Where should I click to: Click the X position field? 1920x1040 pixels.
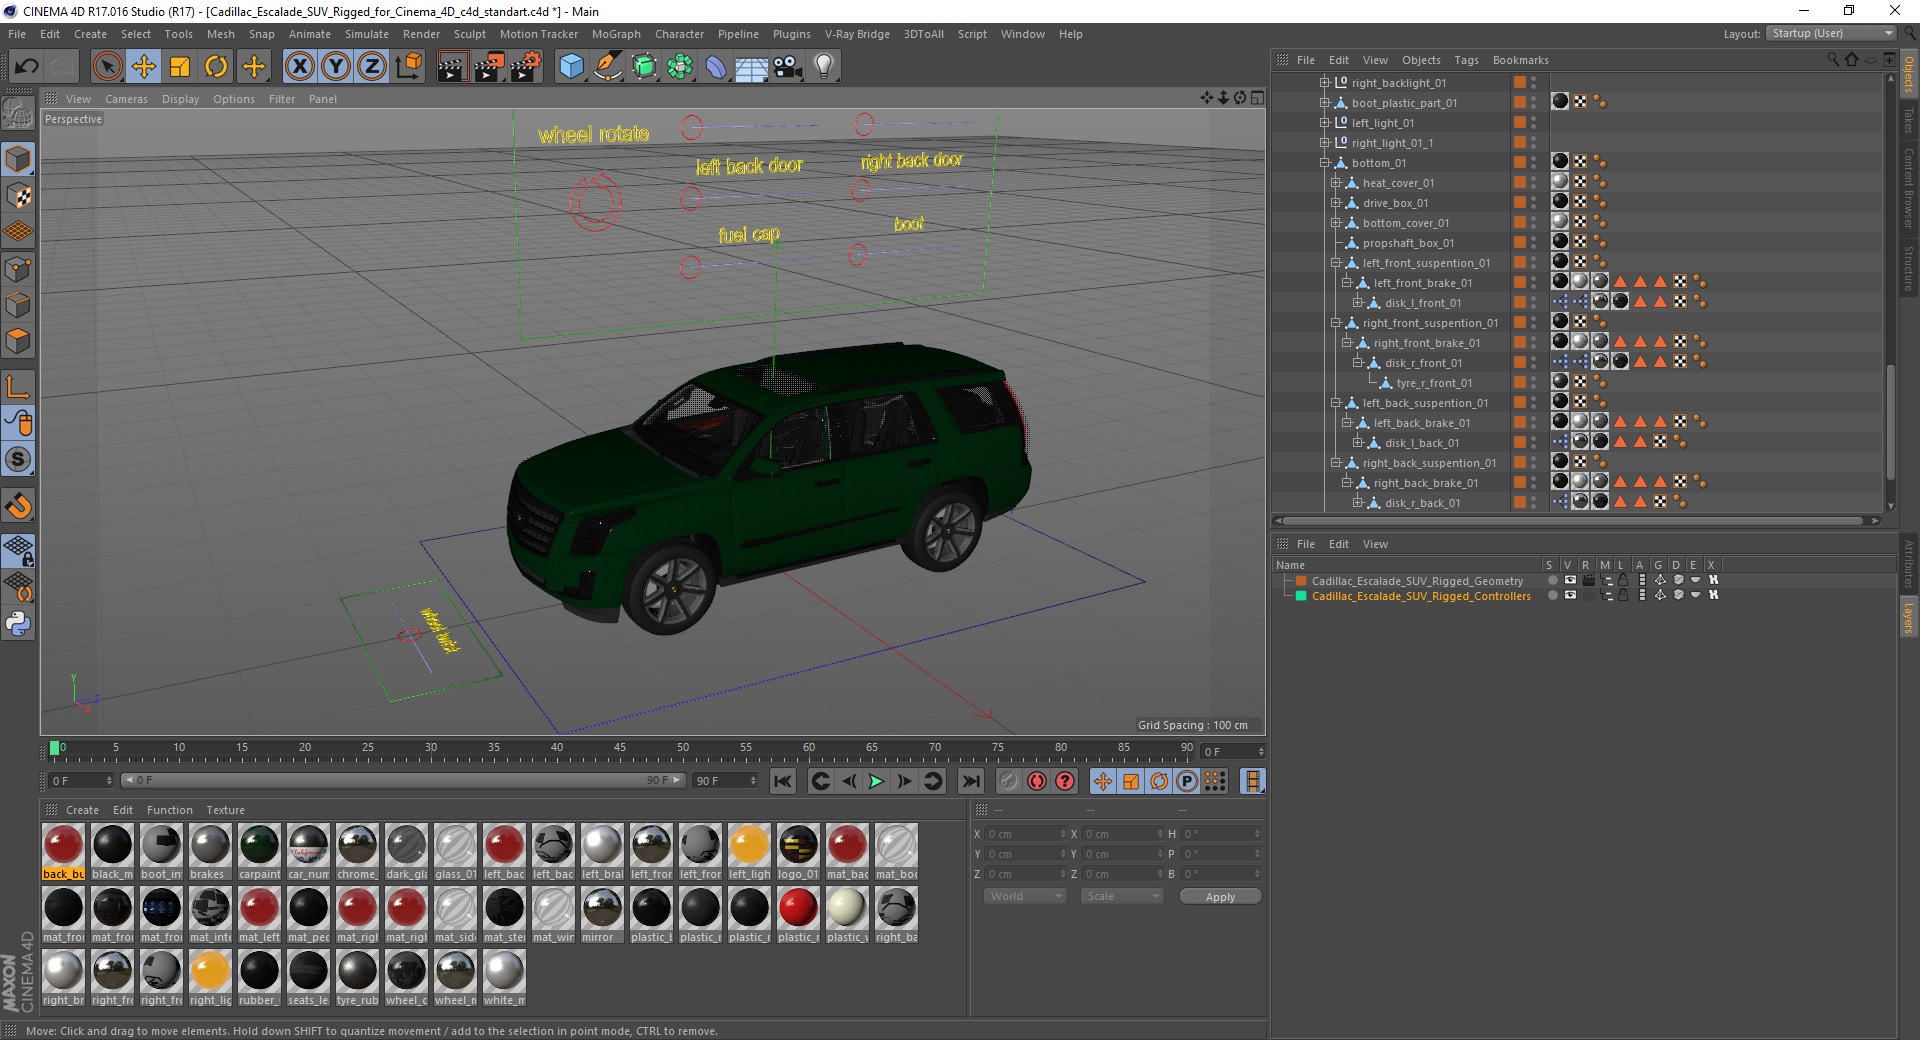pyautogui.click(x=1026, y=834)
